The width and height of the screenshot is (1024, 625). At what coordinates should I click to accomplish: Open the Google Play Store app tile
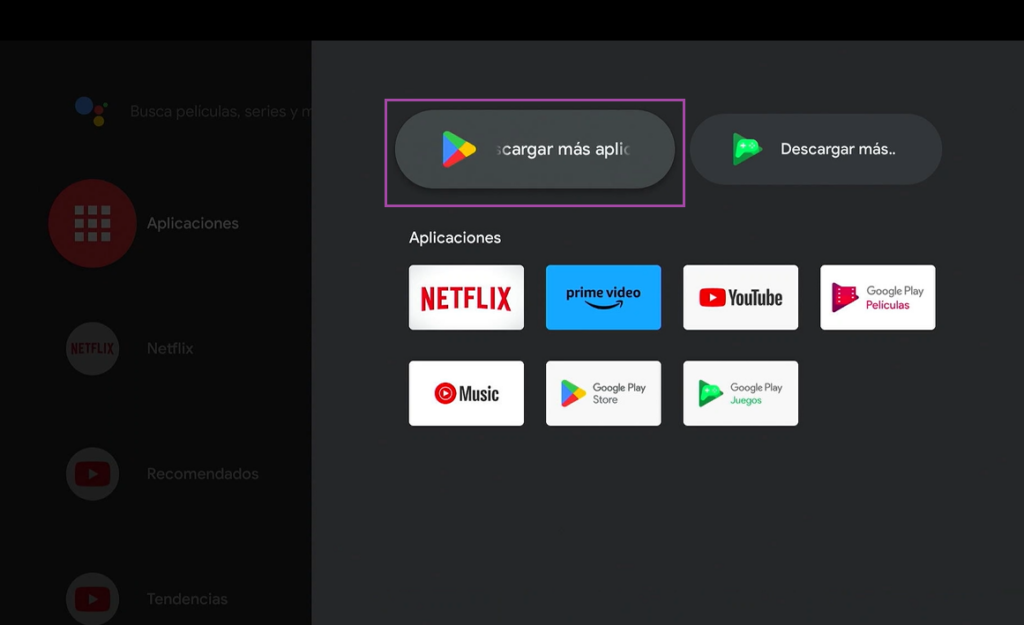[x=603, y=393]
